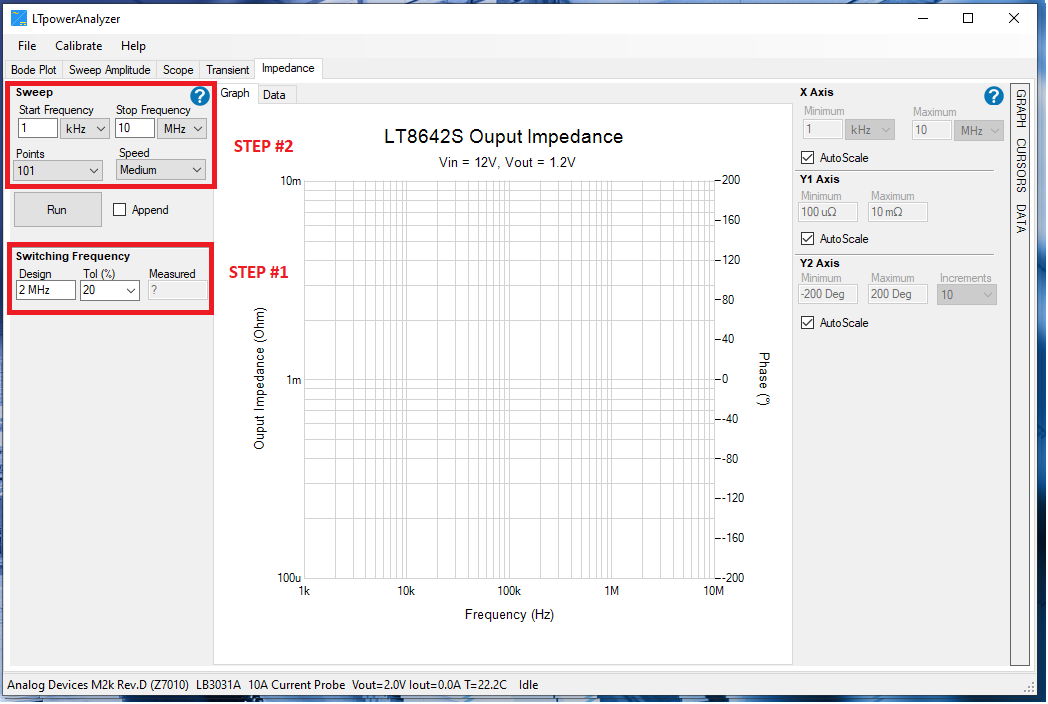Click the LTpowerAnalyzer app icon in title bar
The width and height of the screenshot is (1048, 704).
coord(18,19)
